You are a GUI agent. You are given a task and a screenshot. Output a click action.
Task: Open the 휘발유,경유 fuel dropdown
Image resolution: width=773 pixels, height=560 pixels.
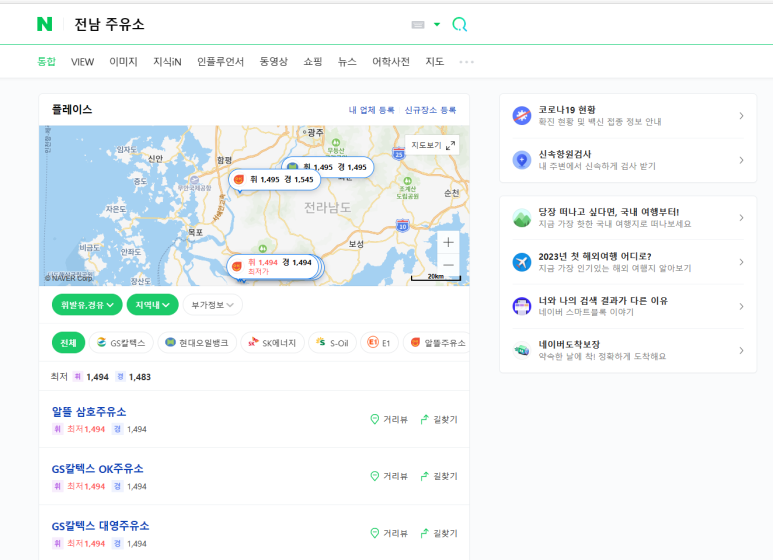pos(87,305)
